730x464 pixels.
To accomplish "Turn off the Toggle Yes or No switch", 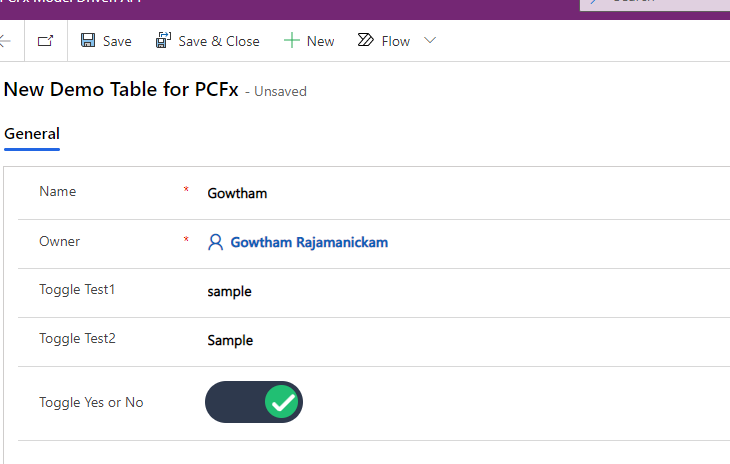I will pos(253,402).
